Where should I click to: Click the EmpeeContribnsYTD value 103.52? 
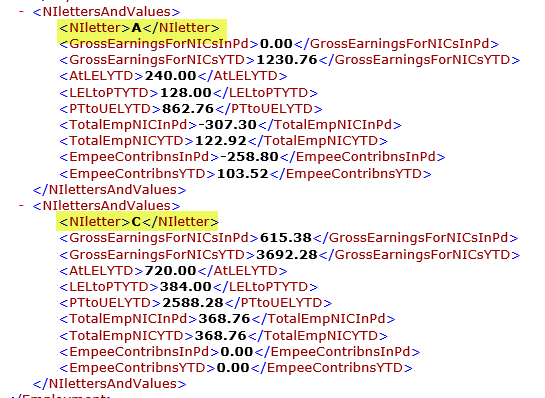(243, 173)
